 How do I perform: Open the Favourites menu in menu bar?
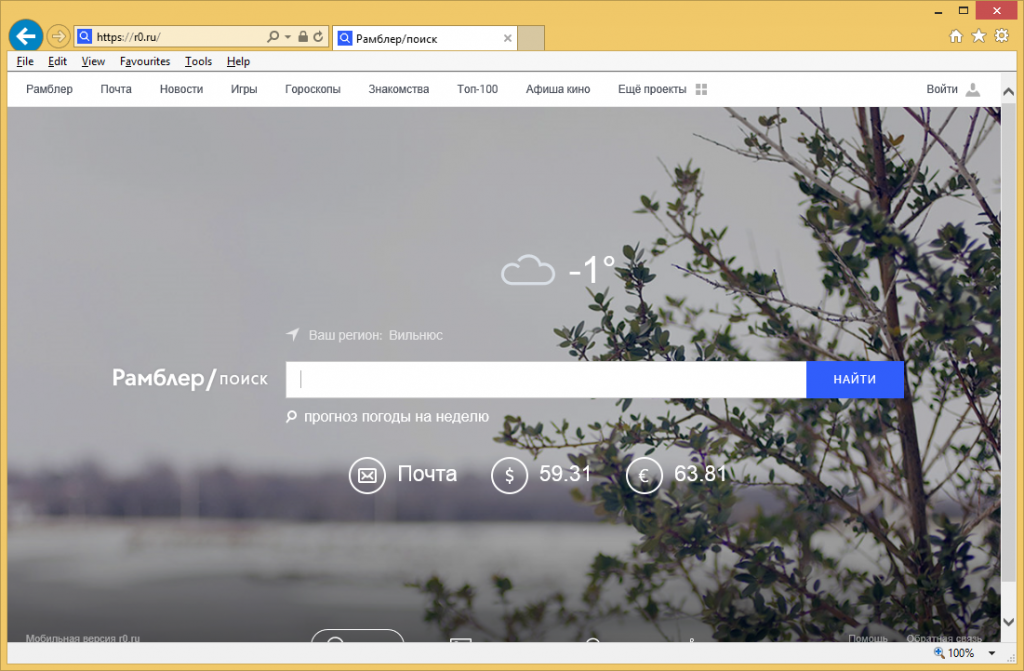[145, 61]
